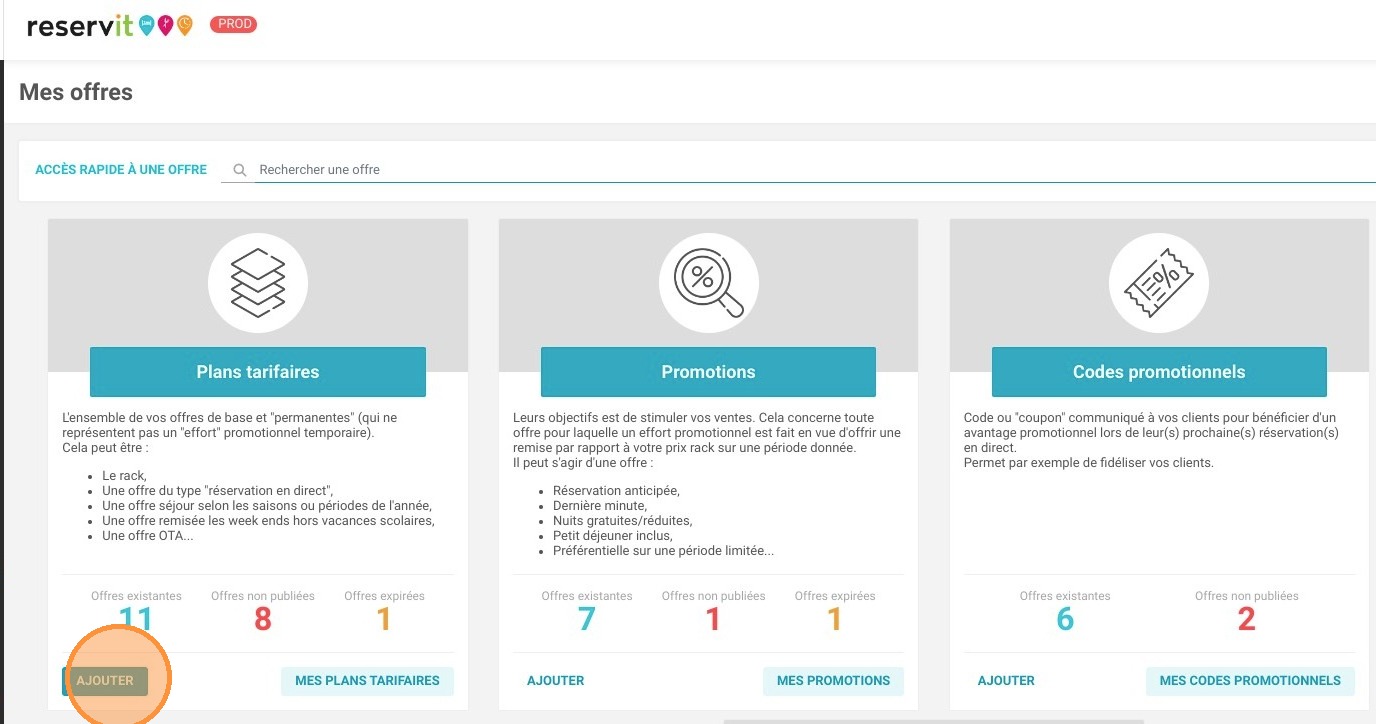Click 'Permet par exemple de fidéliser vos clients.' text
This screenshot has height=724, width=1376.
(1089, 463)
